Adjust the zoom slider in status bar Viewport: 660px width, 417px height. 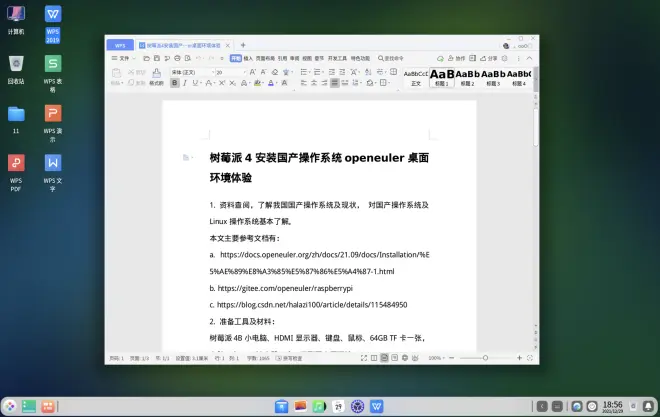tap(485, 358)
